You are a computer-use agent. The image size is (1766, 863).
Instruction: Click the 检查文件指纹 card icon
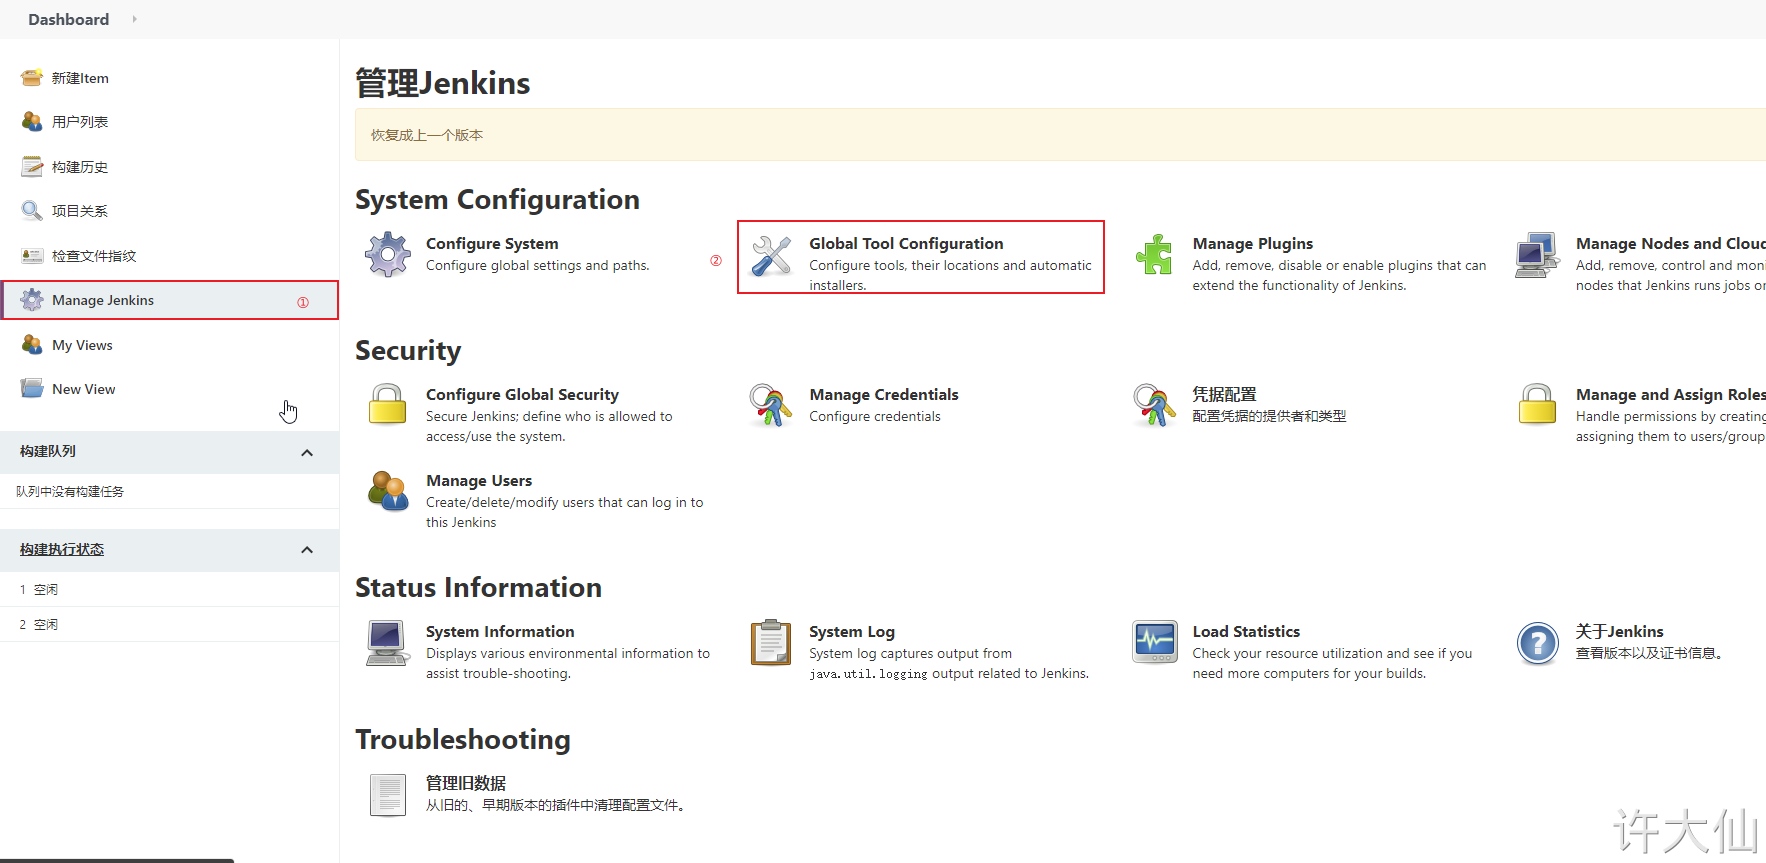tap(32, 256)
